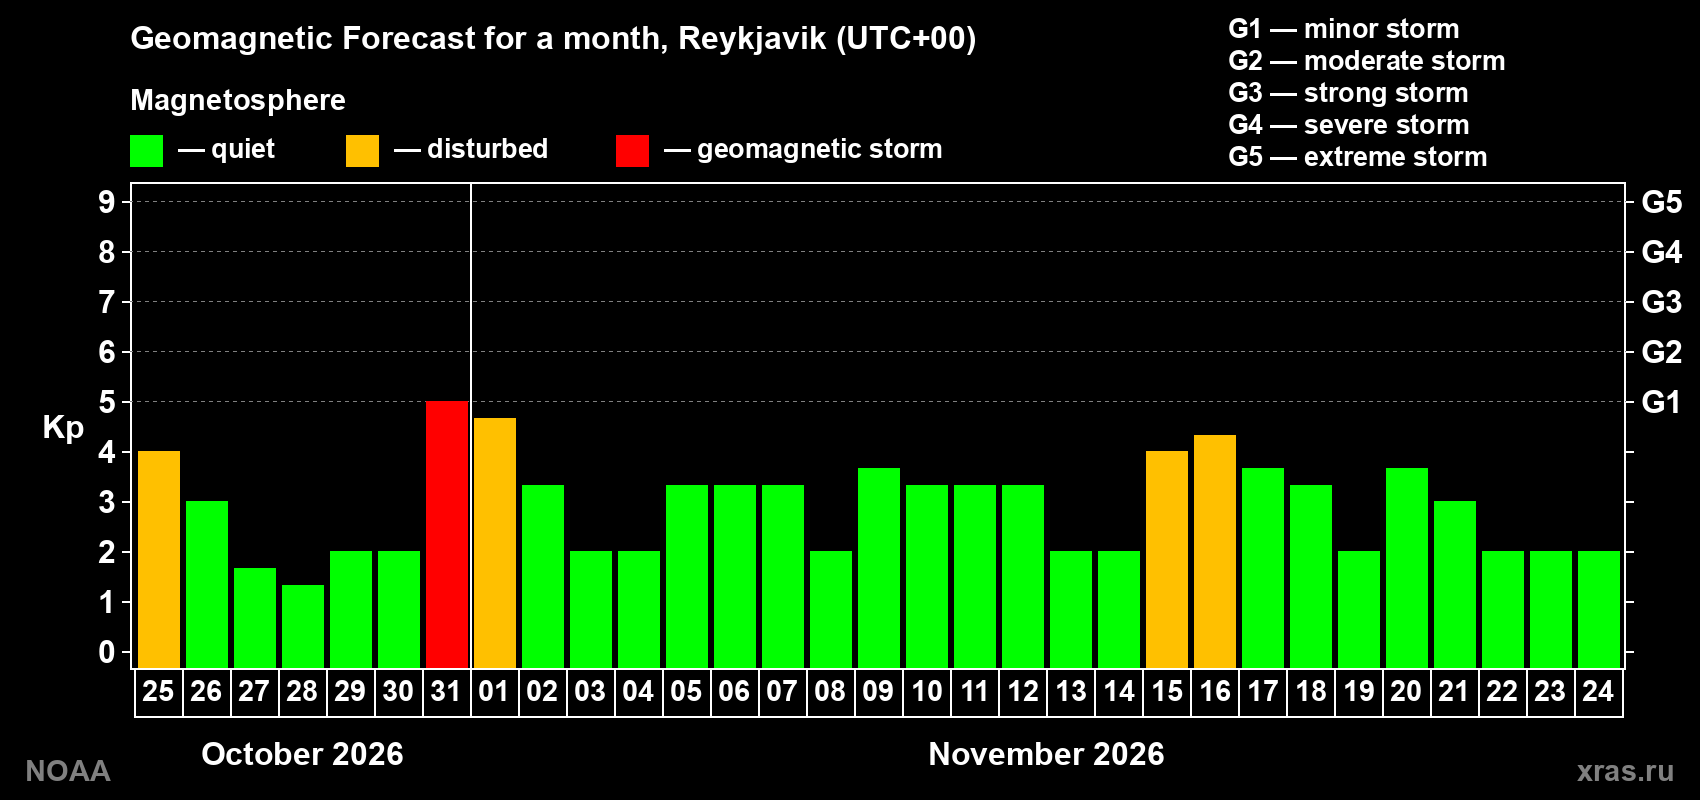The height and width of the screenshot is (800, 1700).
Task: Click the "October 2026" month label
Action: click(303, 754)
